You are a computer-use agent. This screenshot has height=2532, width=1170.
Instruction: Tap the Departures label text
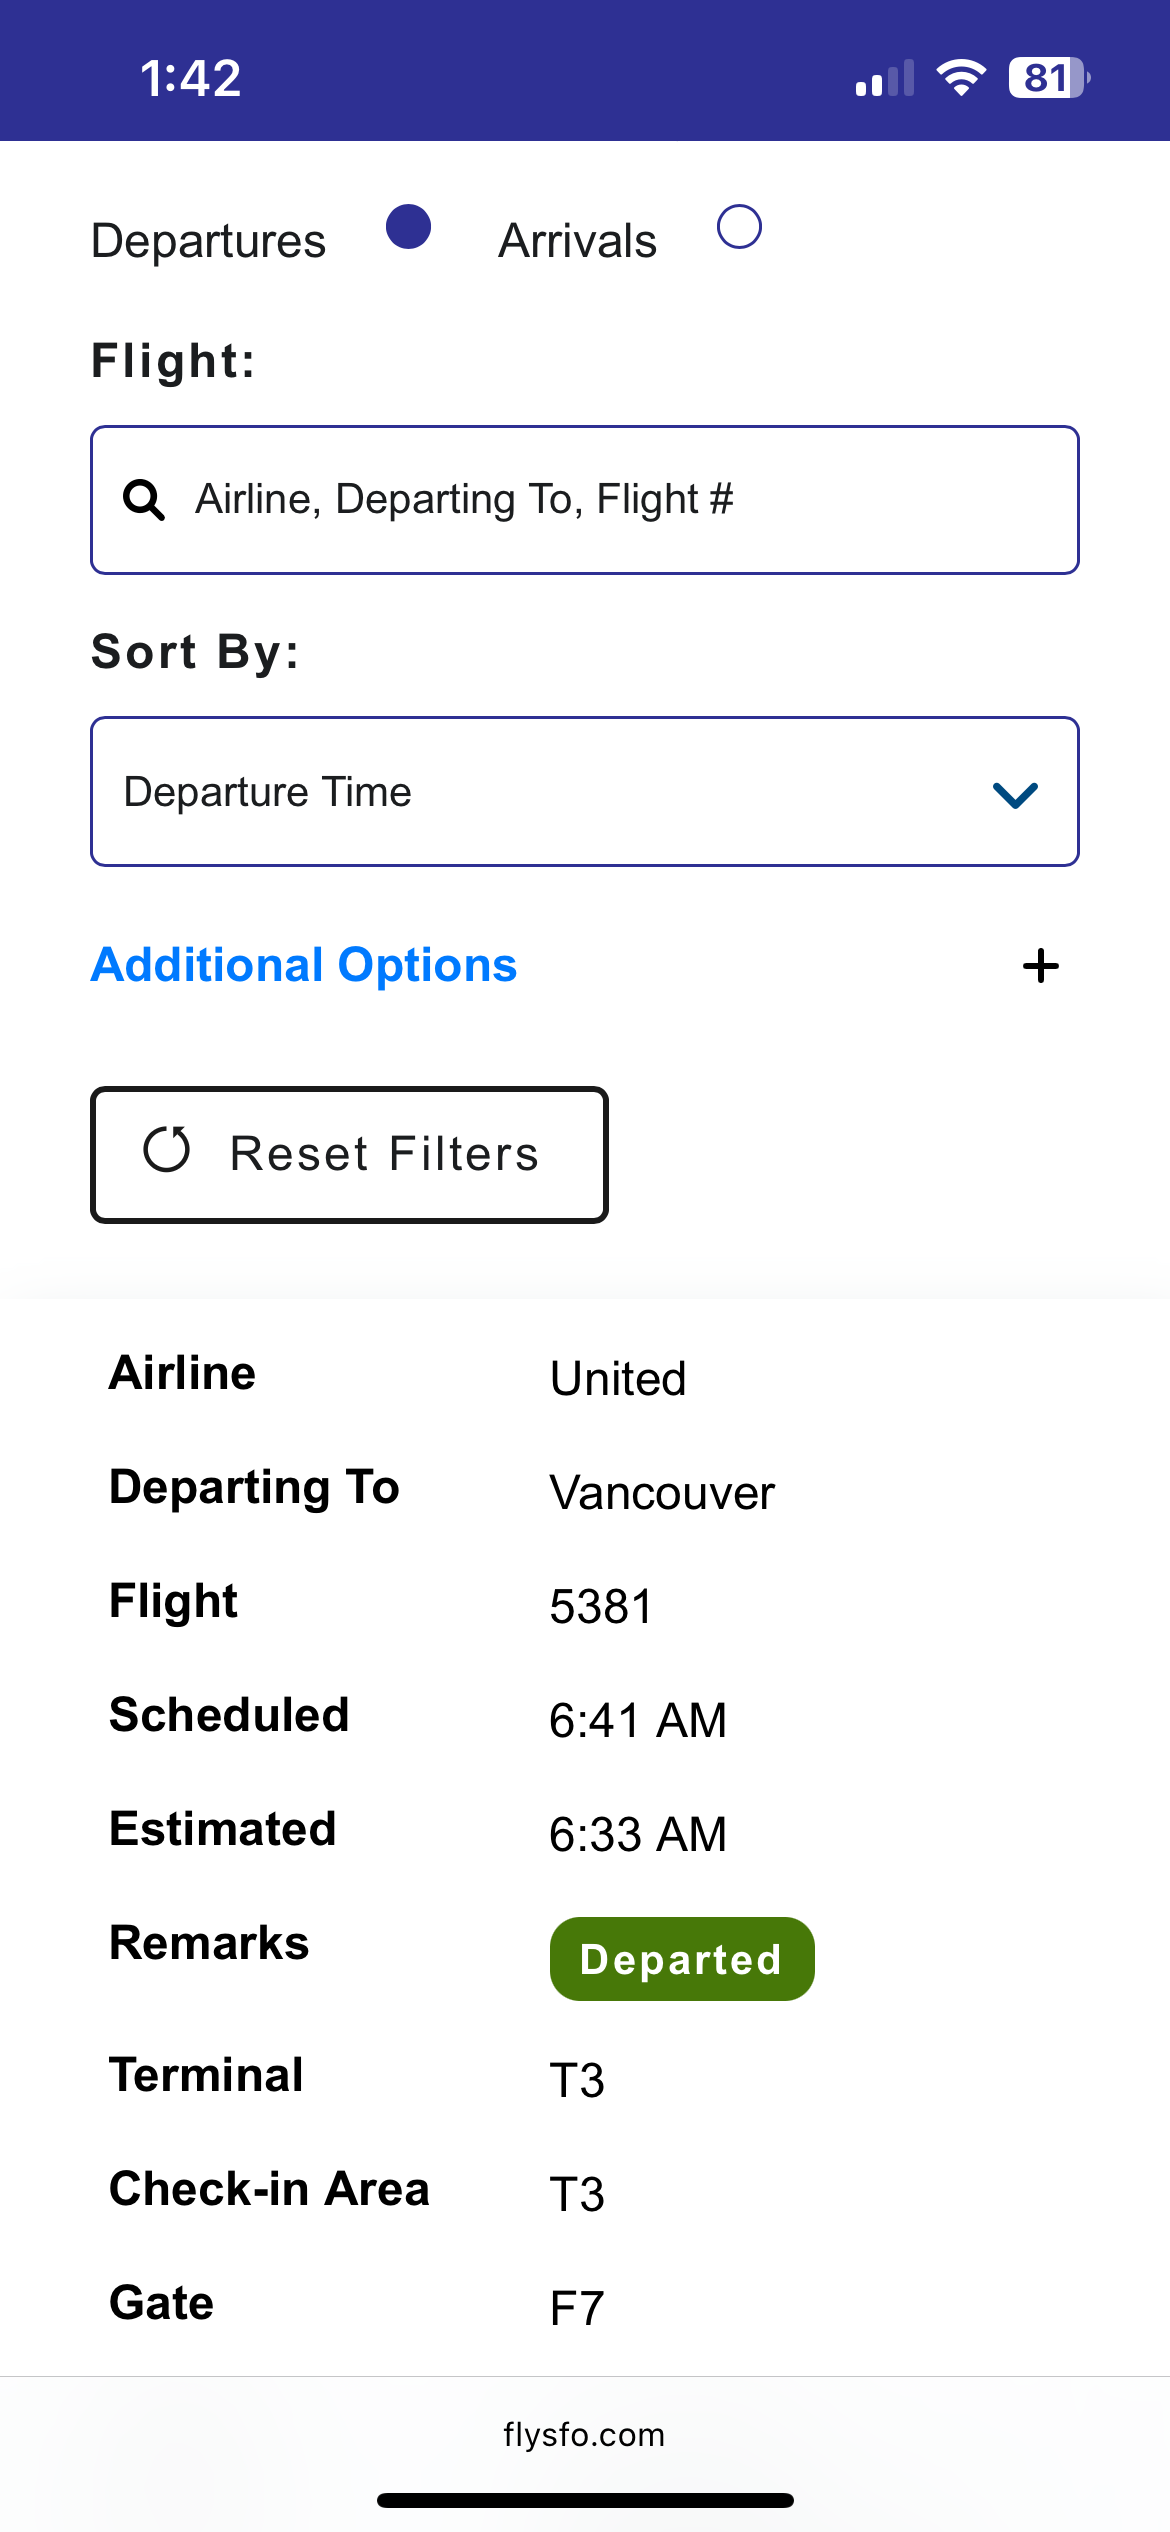pos(208,241)
